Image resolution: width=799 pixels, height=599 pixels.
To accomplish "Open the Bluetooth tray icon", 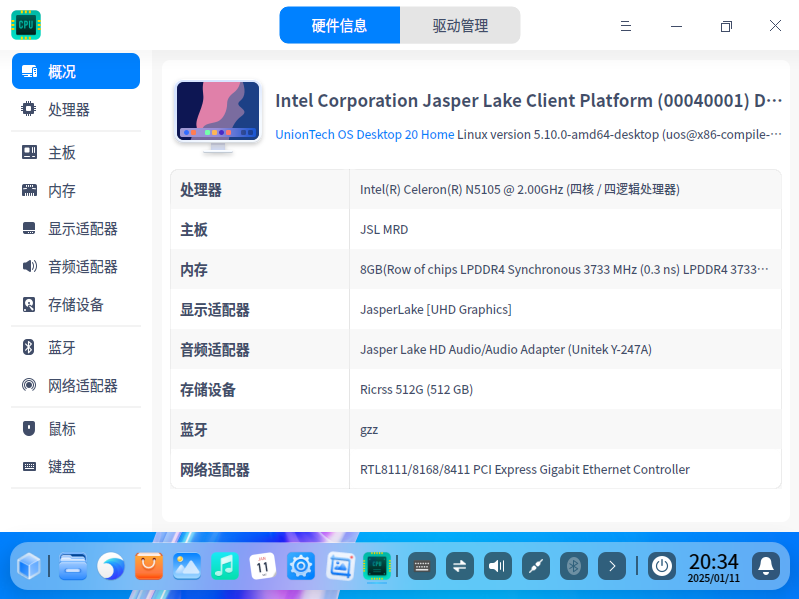I will pyautogui.click(x=574, y=566).
